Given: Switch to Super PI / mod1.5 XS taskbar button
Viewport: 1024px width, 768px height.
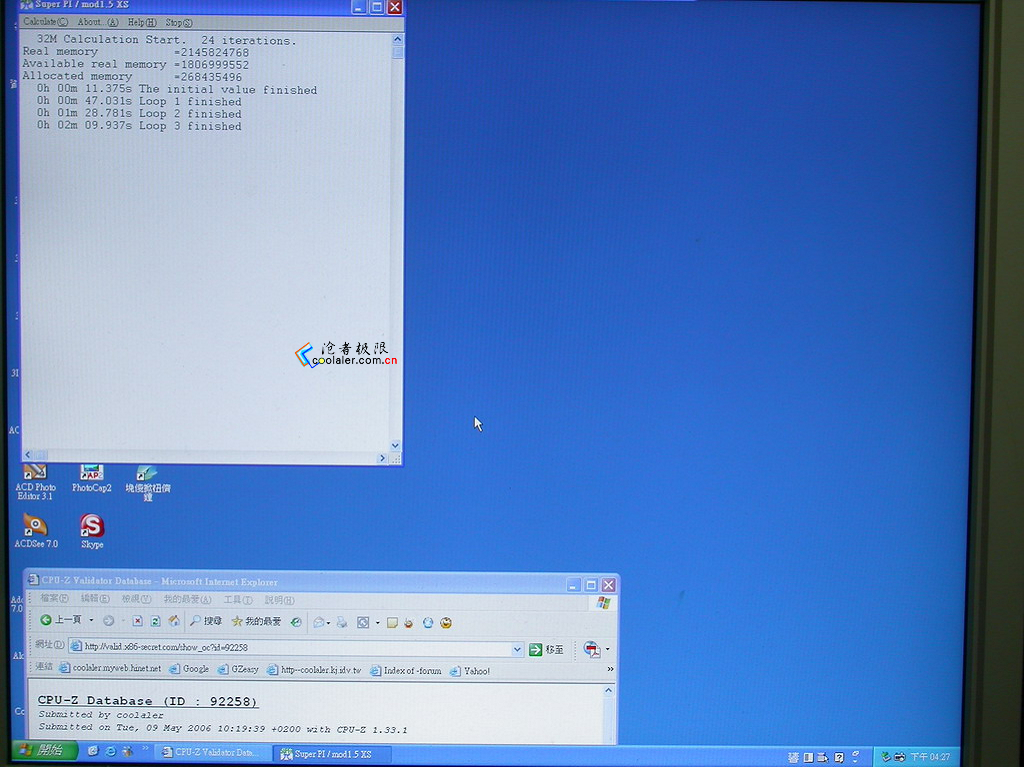Looking at the screenshot, I should [332, 754].
